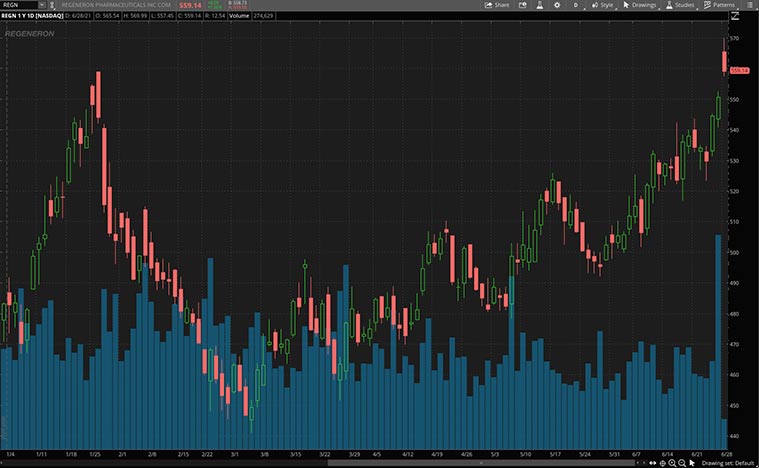Open the D time frame selector
The width and height of the screenshot is (759, 468).
(x=576, y=5)
